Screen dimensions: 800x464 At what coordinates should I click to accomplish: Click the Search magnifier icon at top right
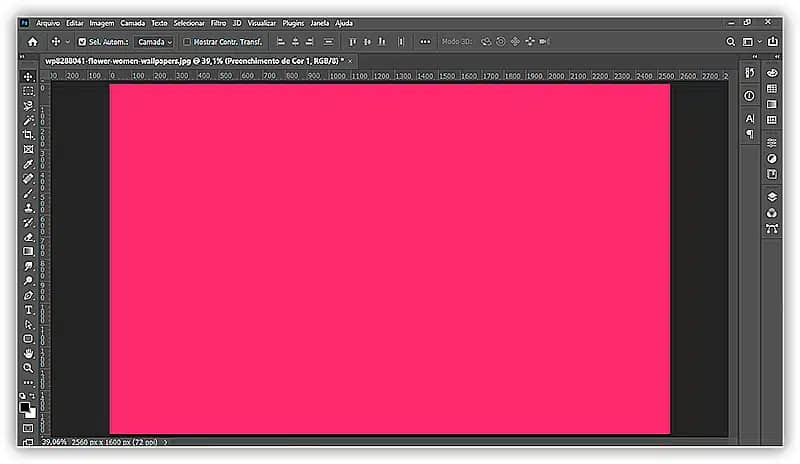click(731, 42)
